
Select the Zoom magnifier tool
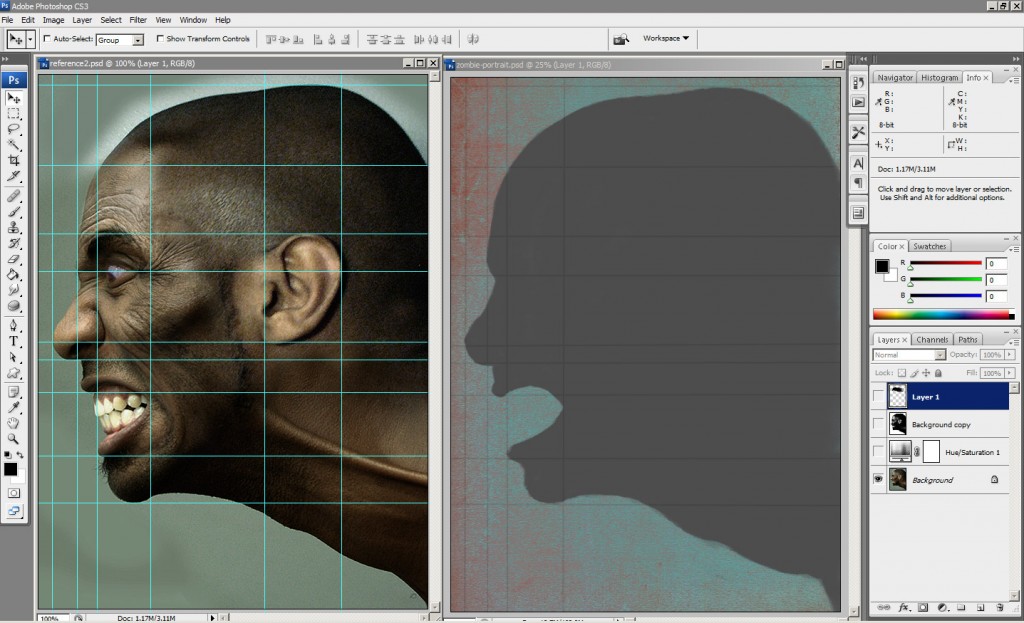14,438
